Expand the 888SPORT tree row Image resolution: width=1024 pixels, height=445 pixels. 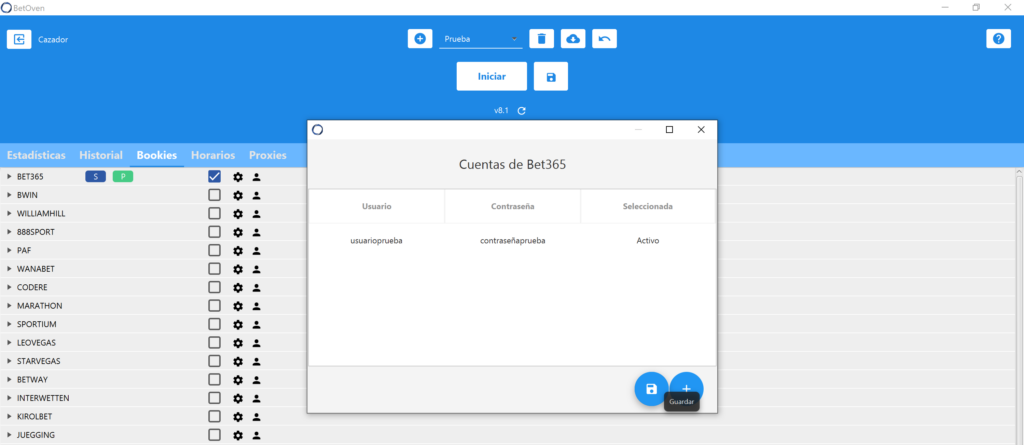tap(9, 232)
